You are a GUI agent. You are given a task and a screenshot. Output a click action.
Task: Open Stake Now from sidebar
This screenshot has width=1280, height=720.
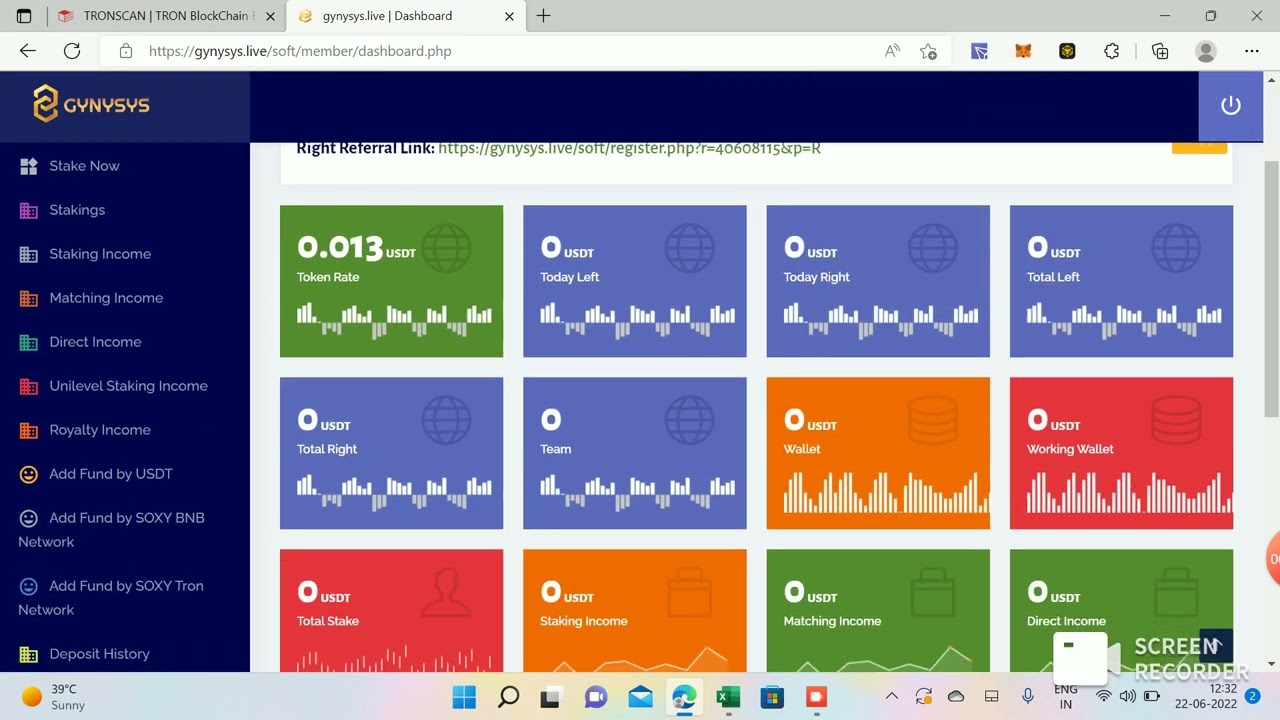(84, 166)
